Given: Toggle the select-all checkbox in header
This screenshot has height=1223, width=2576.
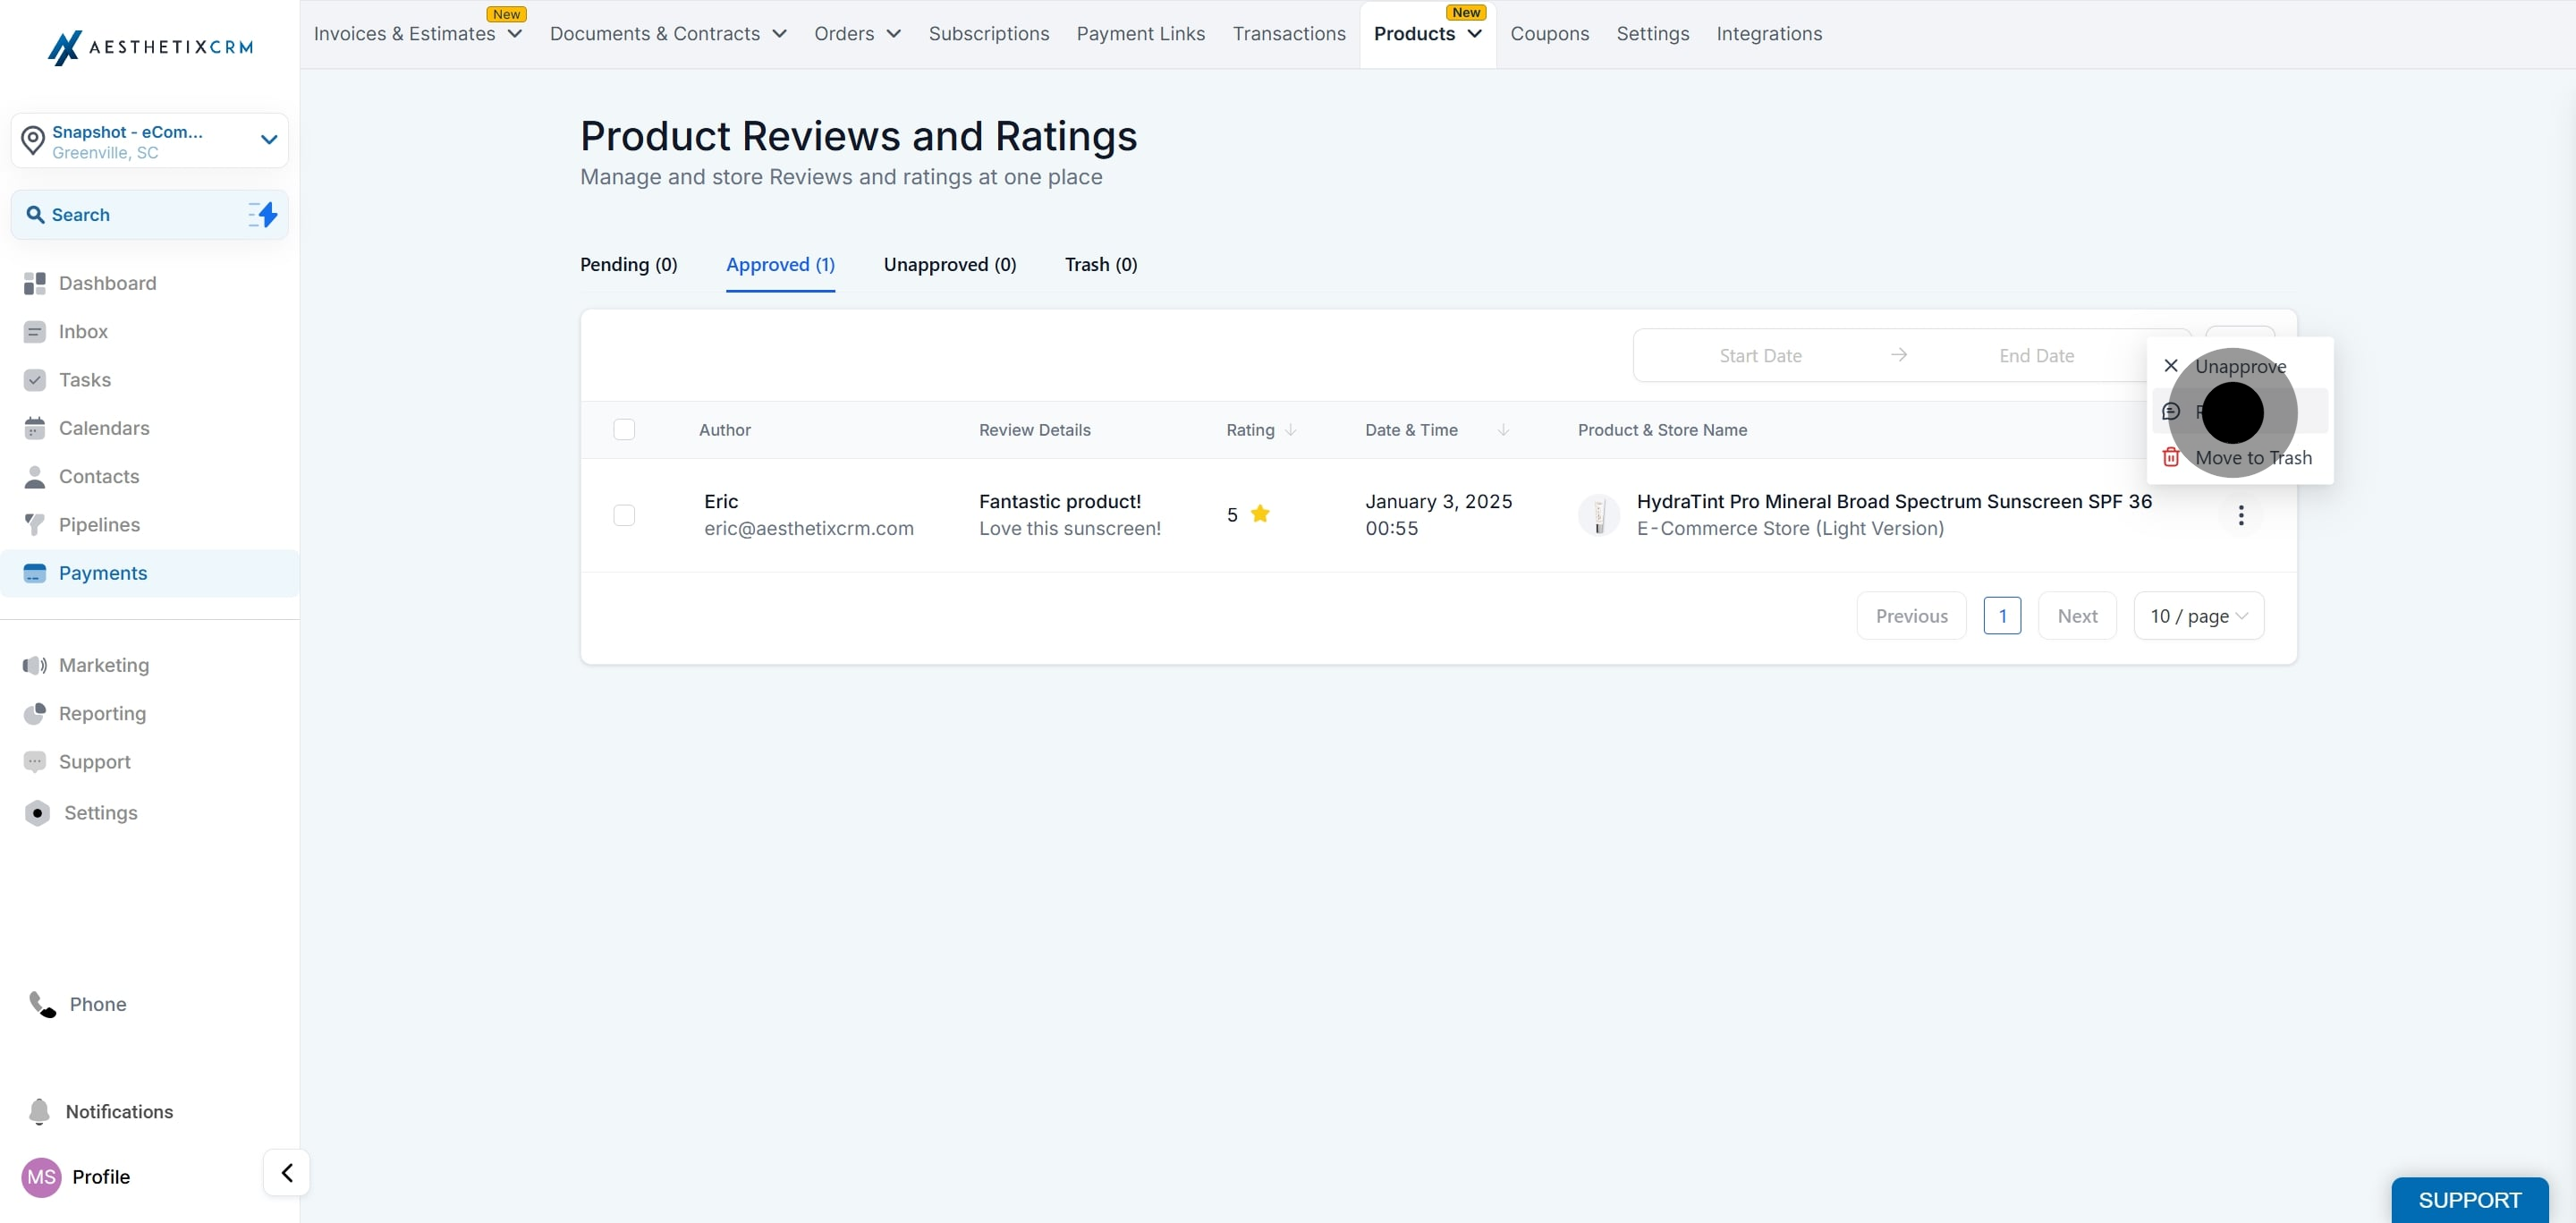Looking at the screenshot, I should click(624, 430).
